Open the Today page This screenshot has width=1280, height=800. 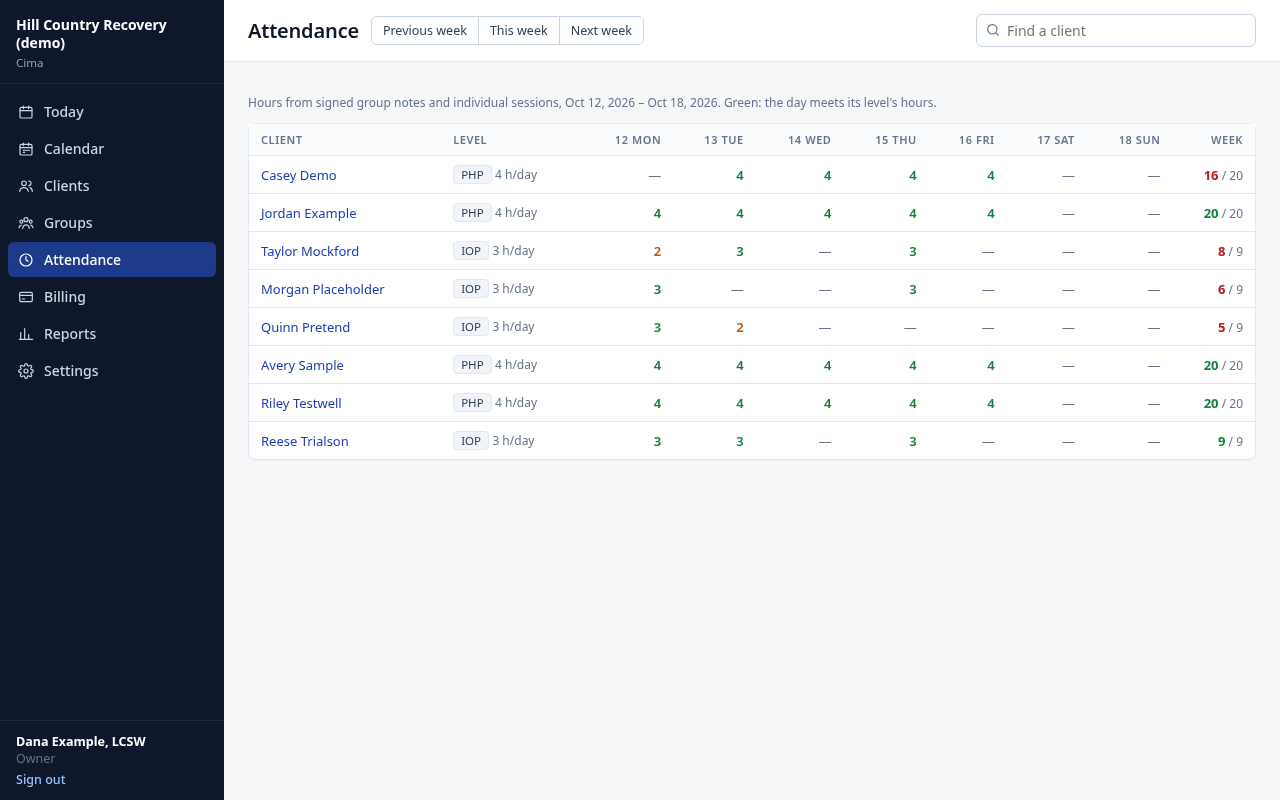112,112
